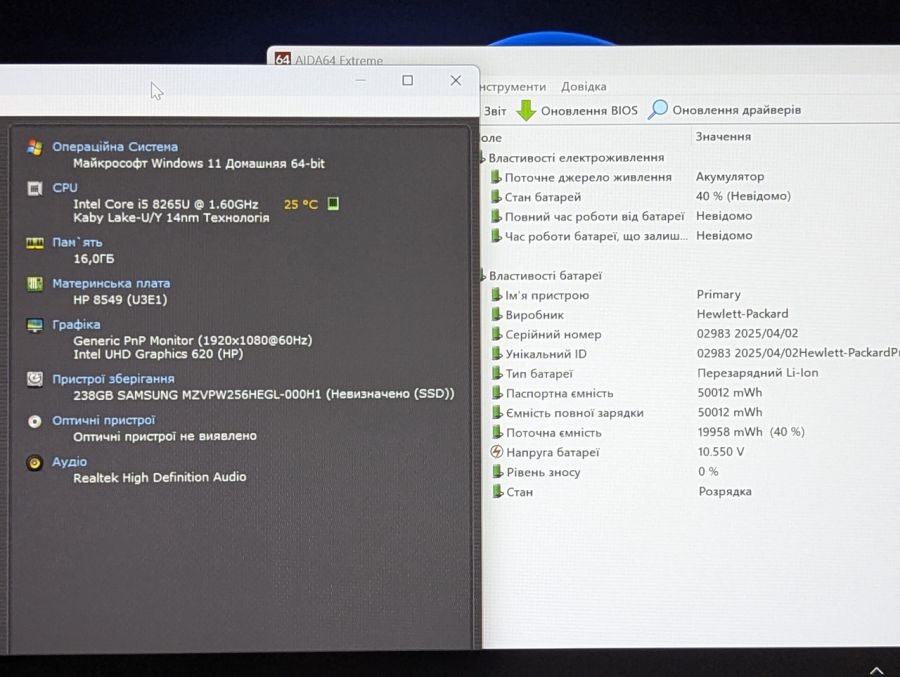Viewport: 900px width, 677px height.
Task: Click the CPU chip icon
Action: pos(34,188)
